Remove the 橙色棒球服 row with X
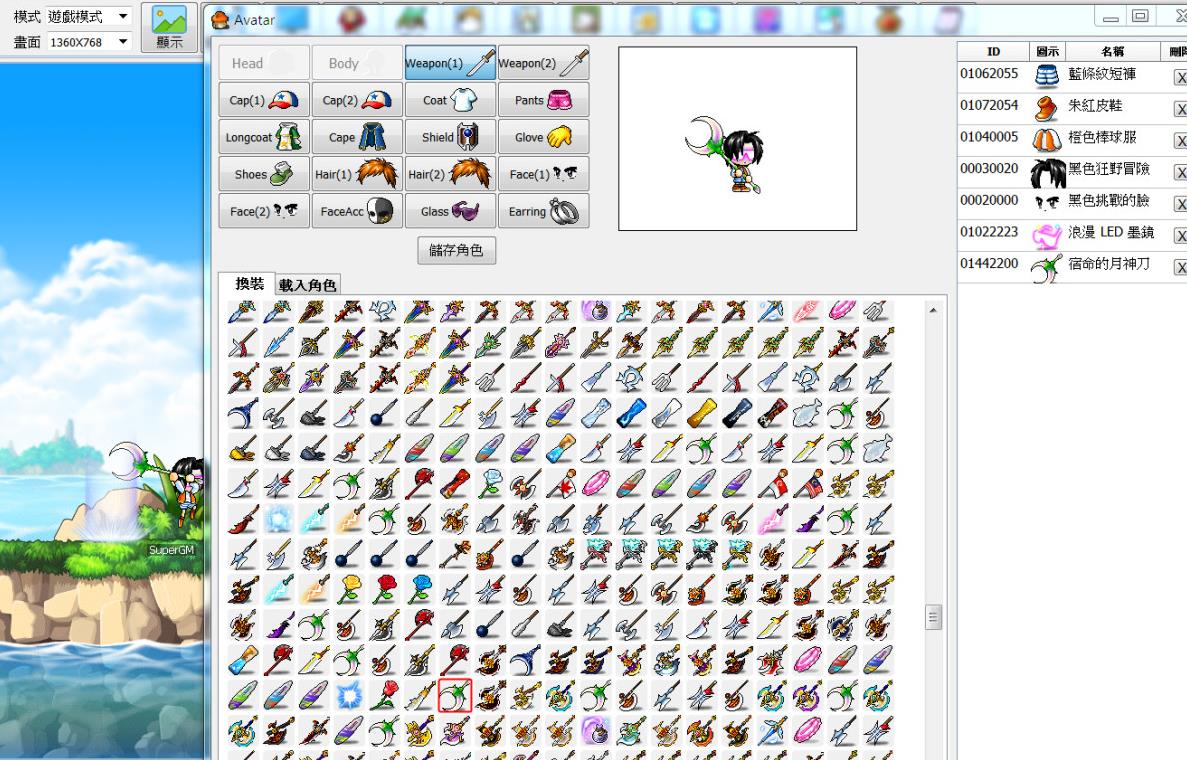This screenshot has height=760, width=1187. (x=1179, y=141)
